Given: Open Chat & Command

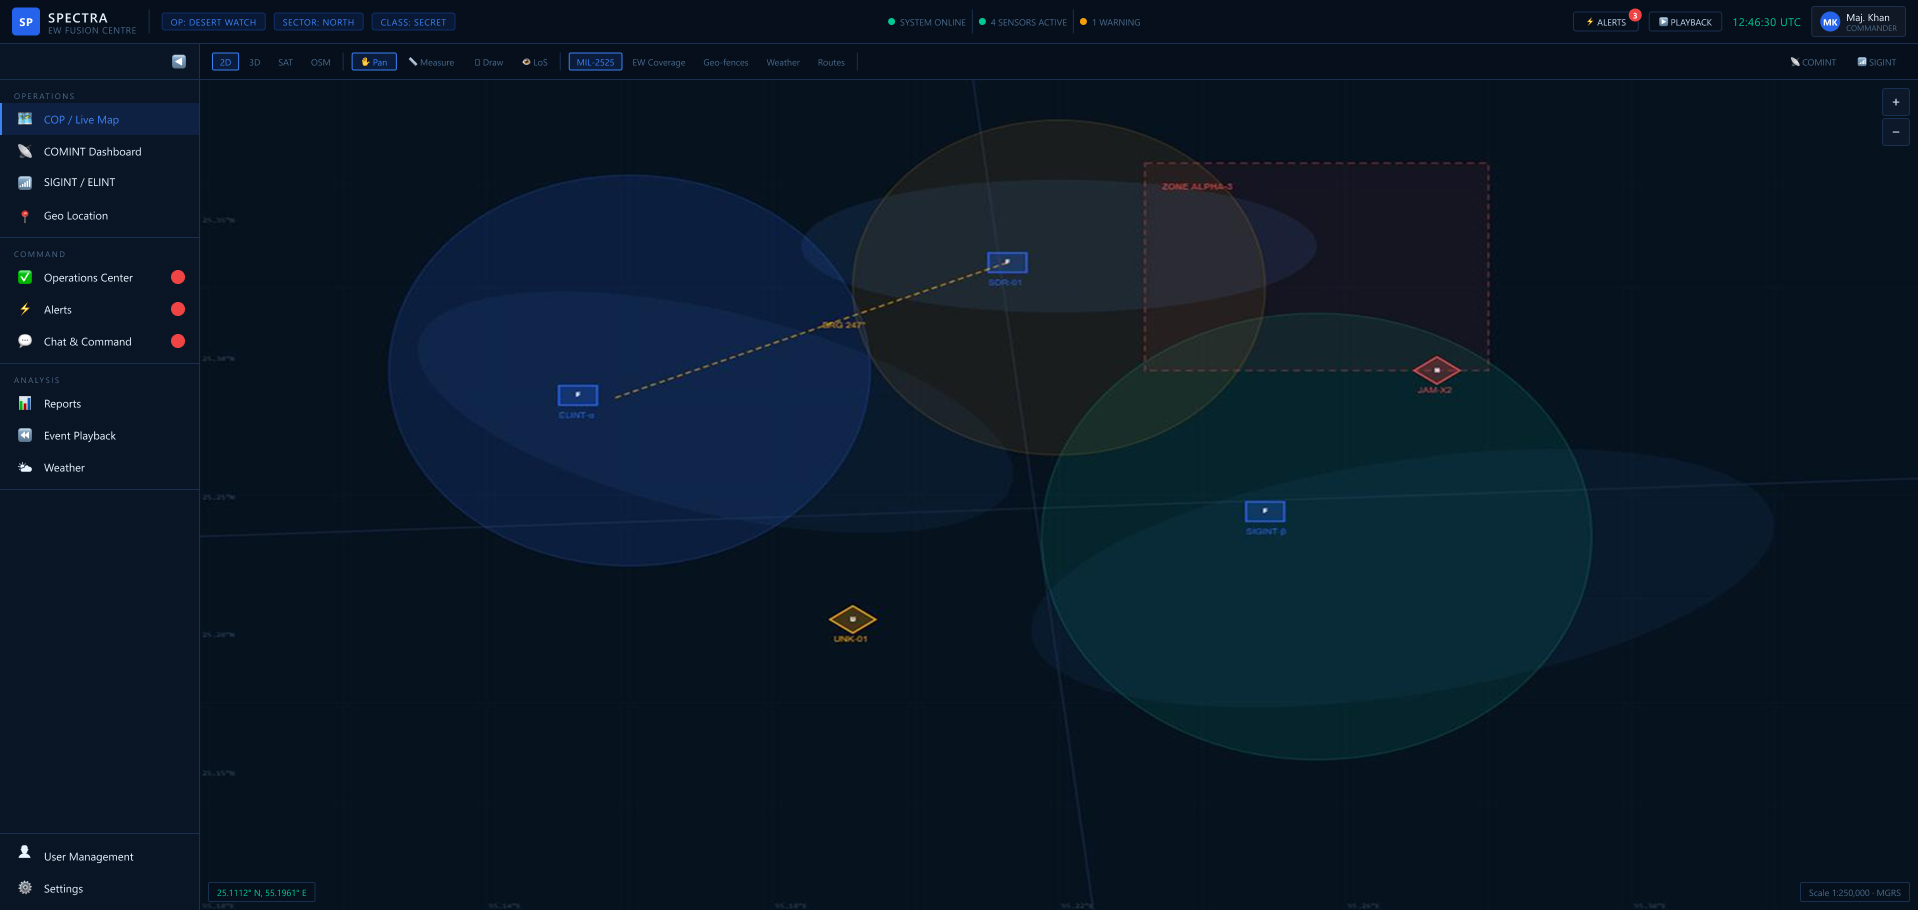Looking at the screenshot, I should tap(100, 341).
